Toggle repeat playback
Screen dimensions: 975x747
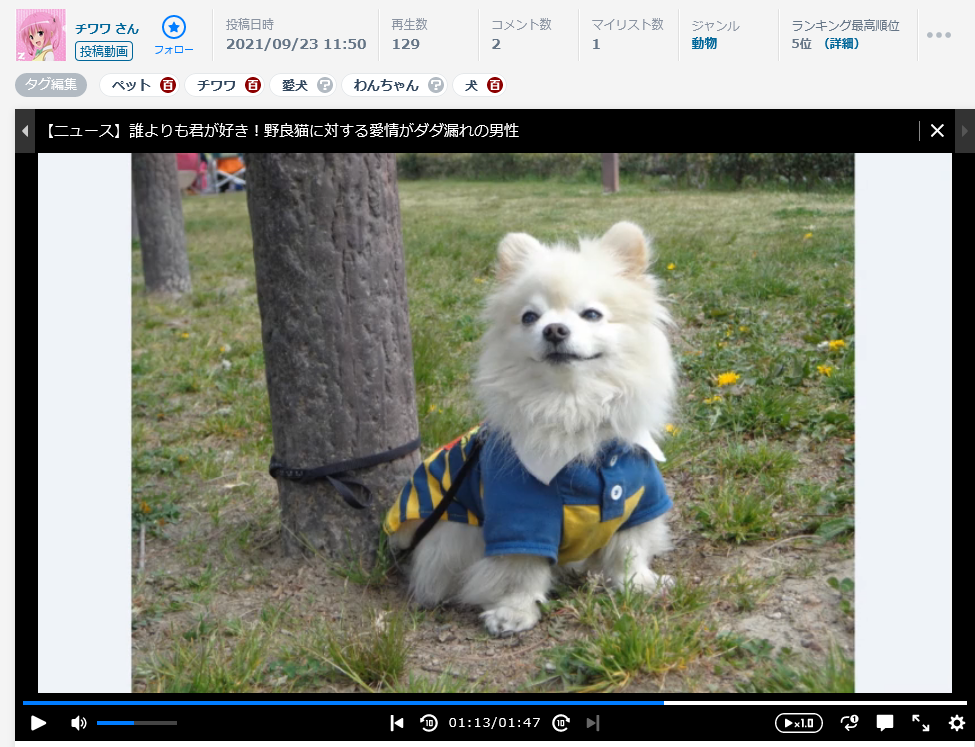coord(849,723)
